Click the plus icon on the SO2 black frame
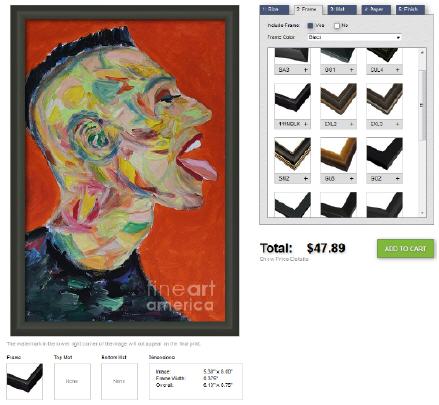 [397, 179]
